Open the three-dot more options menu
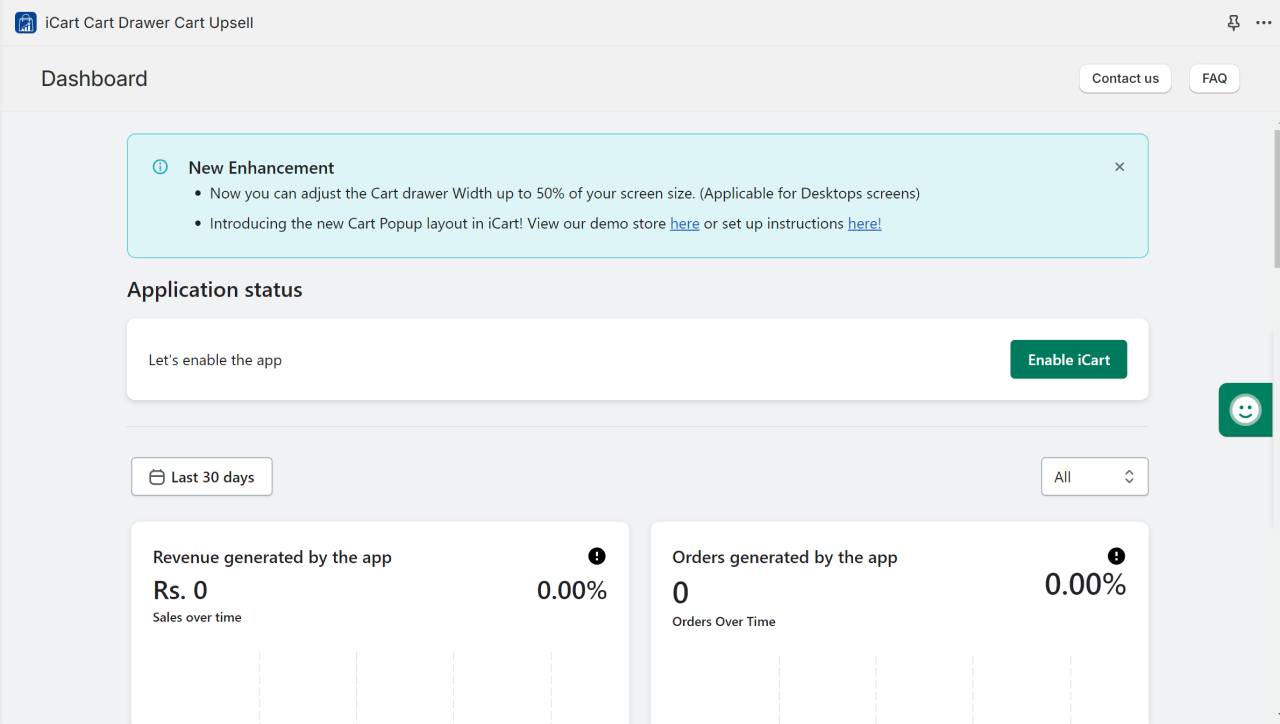The height and width of the screenshot is (724, 1280). (x=1263, y=23)
